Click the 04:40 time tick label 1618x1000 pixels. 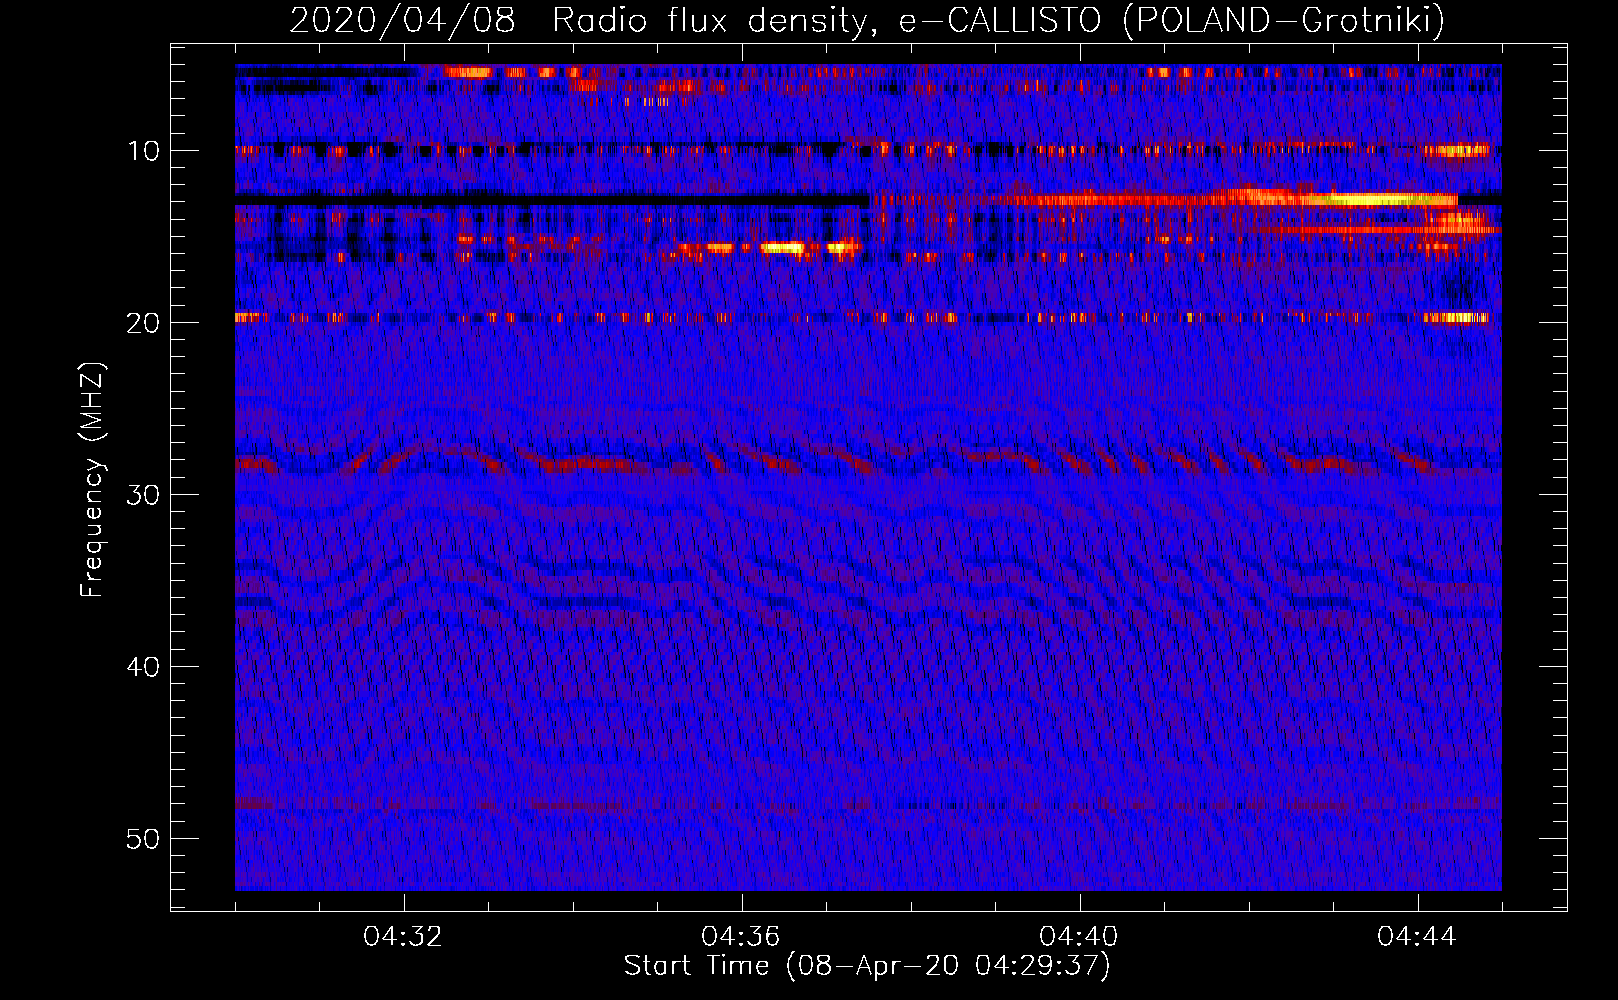[x=1079, y=937]
